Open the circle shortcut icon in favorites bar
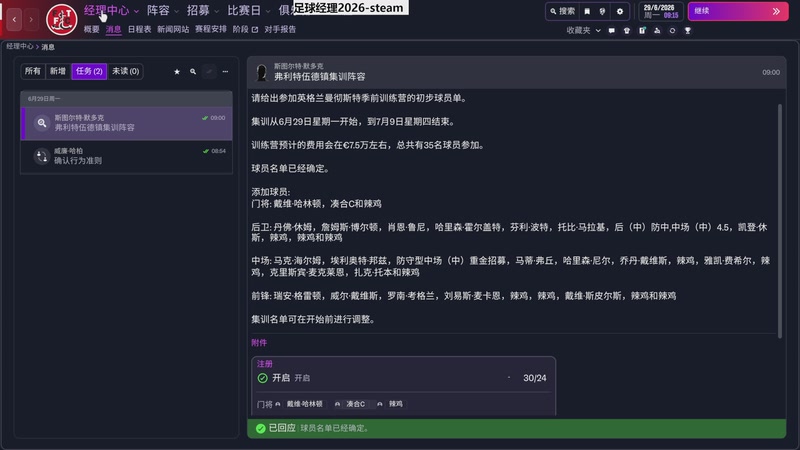The image size is (800, 450). click(x=672, y=31)
